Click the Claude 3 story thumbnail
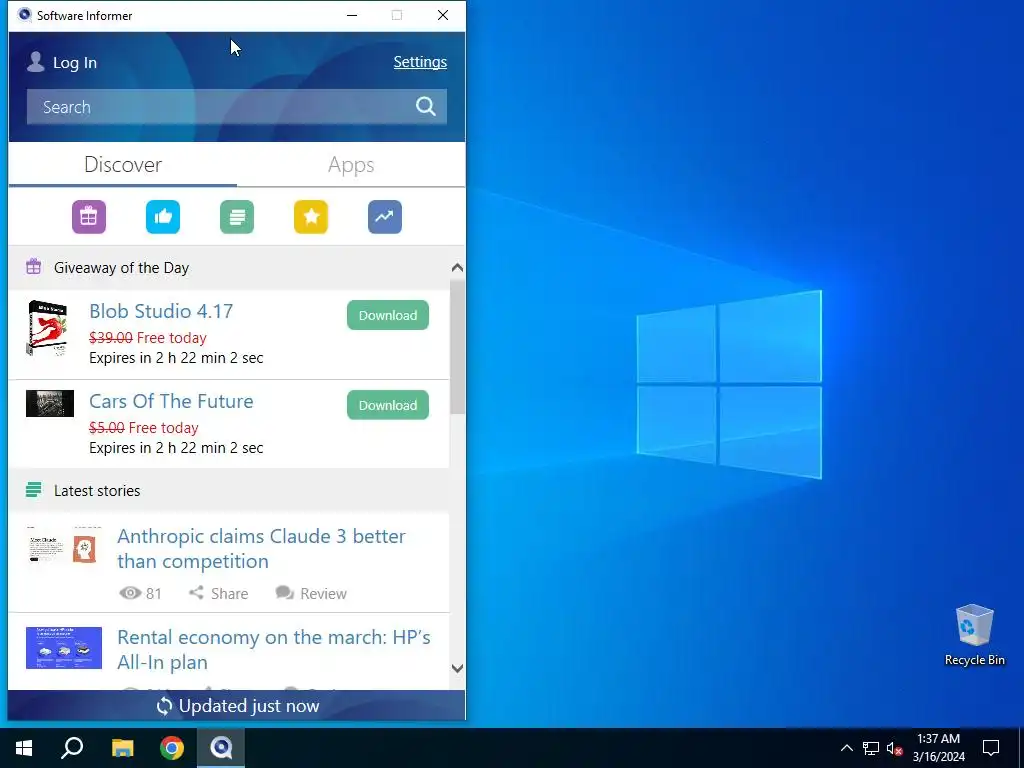The height and width of the screenshot is (768, 1024). click(x=64, y=545)
